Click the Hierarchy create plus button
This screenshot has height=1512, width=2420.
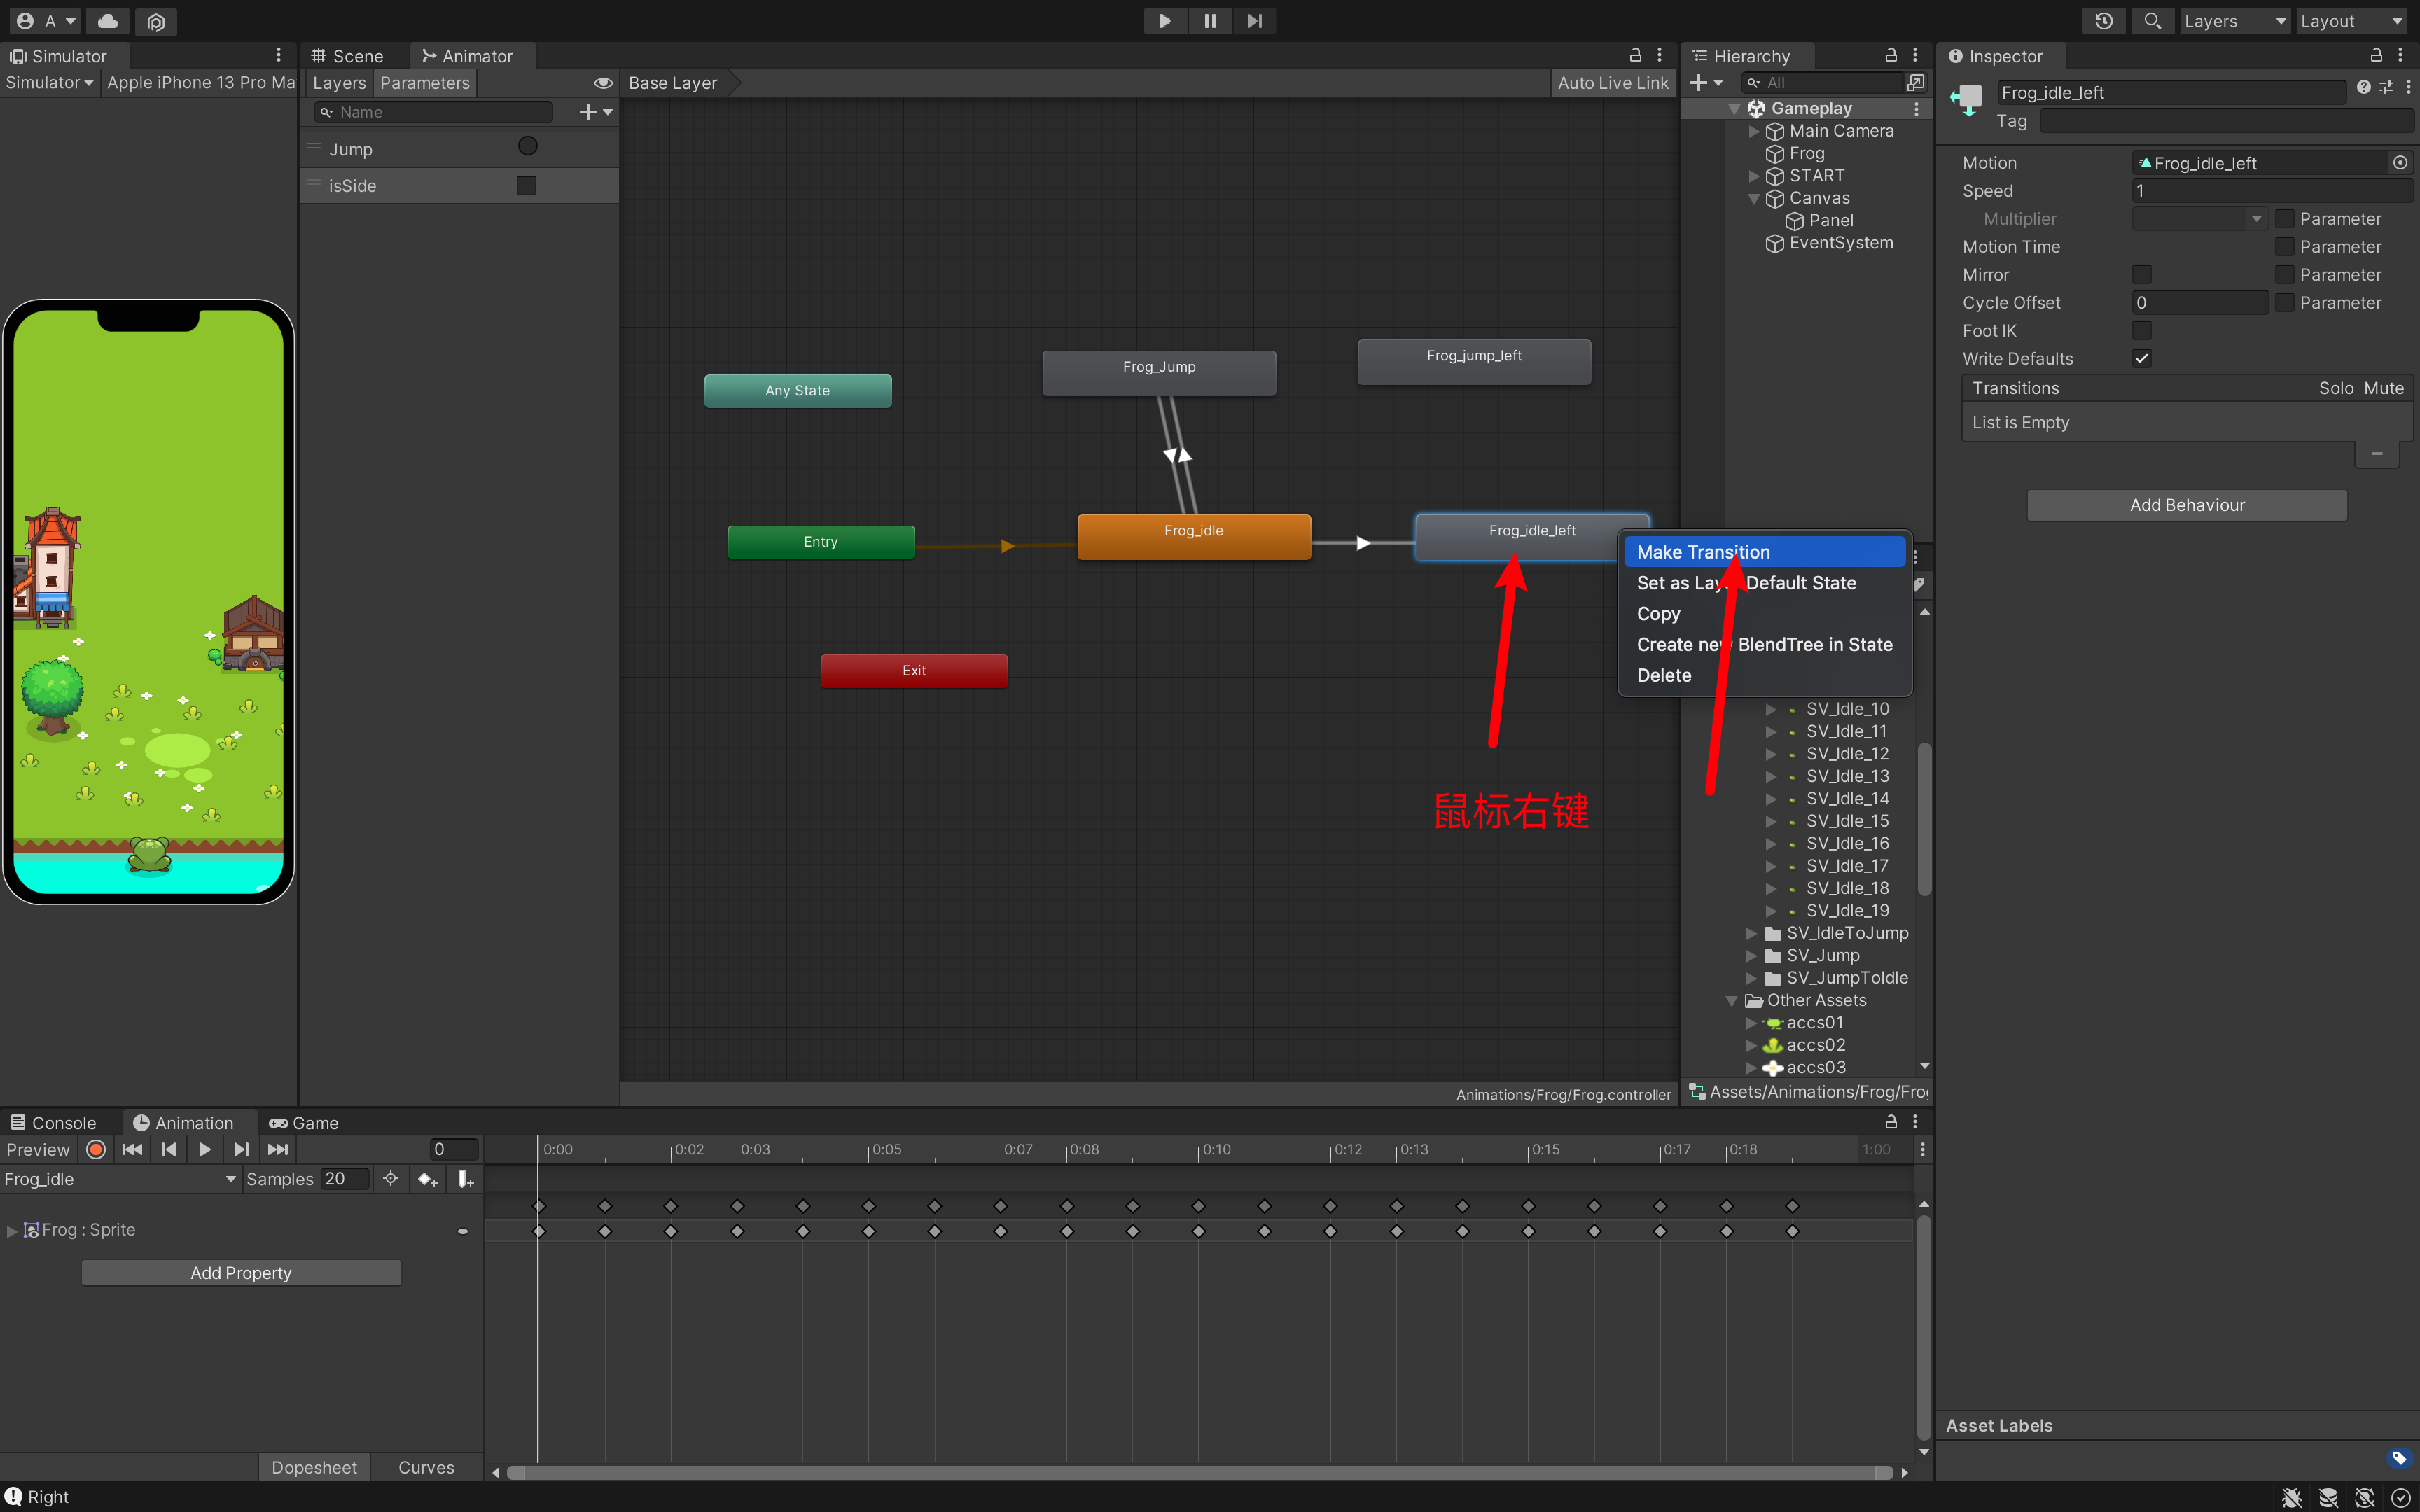tap(1705, 83)
